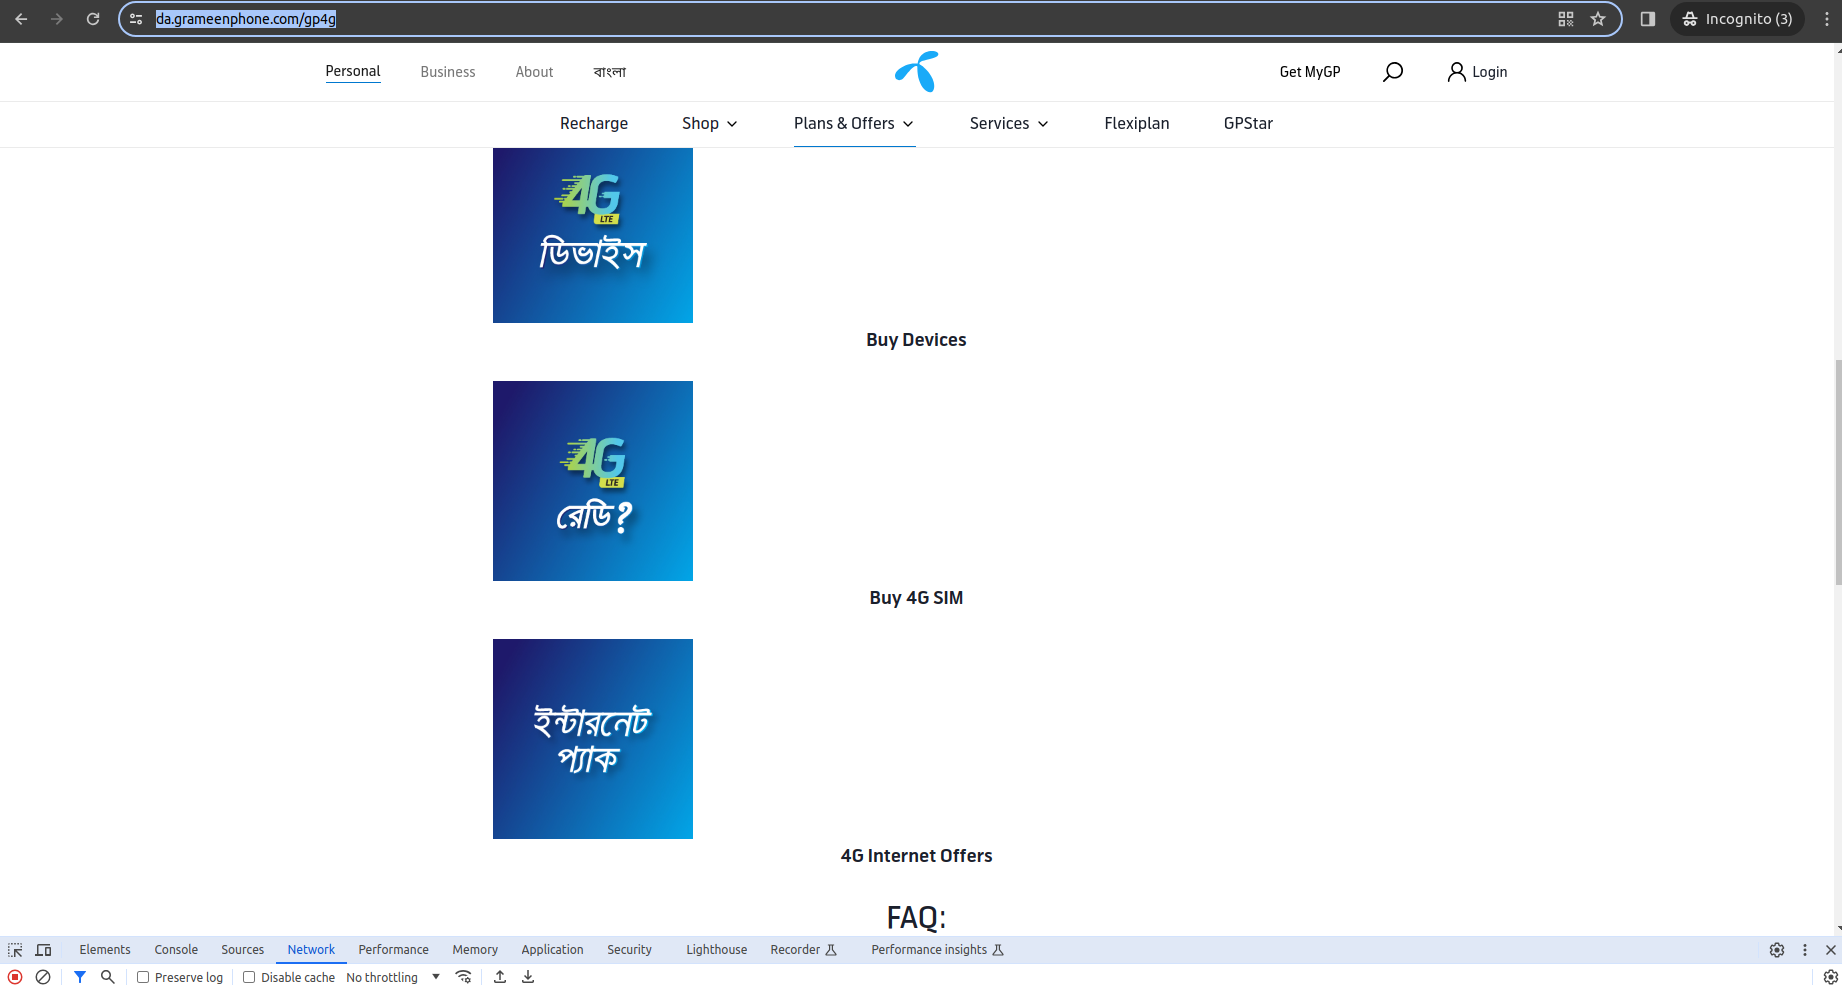Open DevTools customize three-dot menu

[1805, 950]
